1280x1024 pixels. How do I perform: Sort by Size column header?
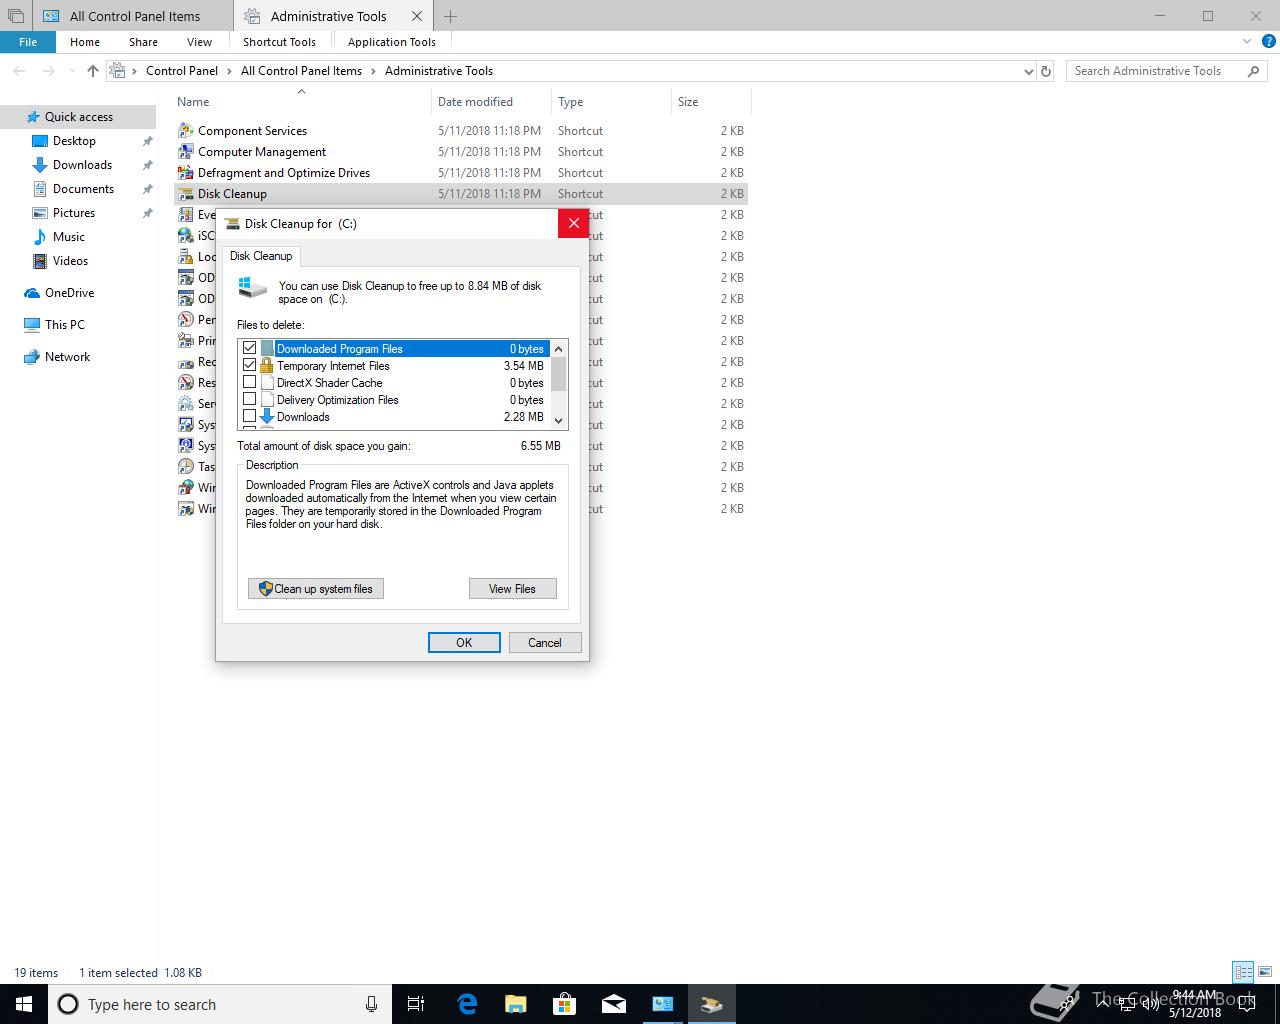(x=688, y=102)
